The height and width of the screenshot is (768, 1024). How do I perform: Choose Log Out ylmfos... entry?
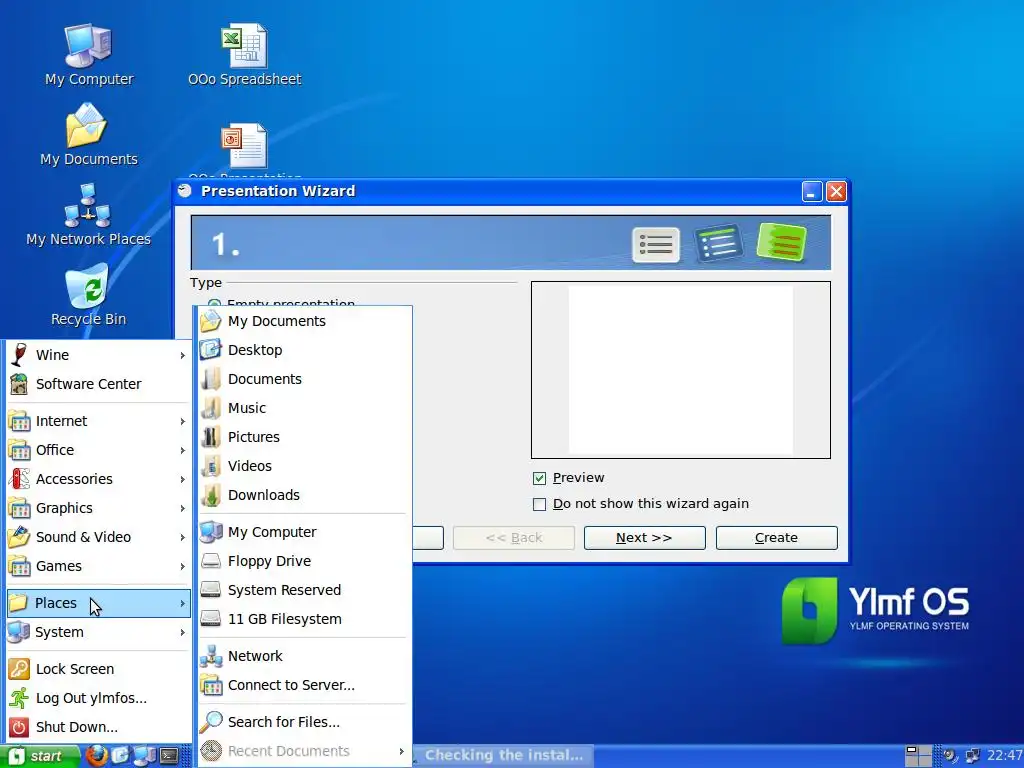click(98, 698)
